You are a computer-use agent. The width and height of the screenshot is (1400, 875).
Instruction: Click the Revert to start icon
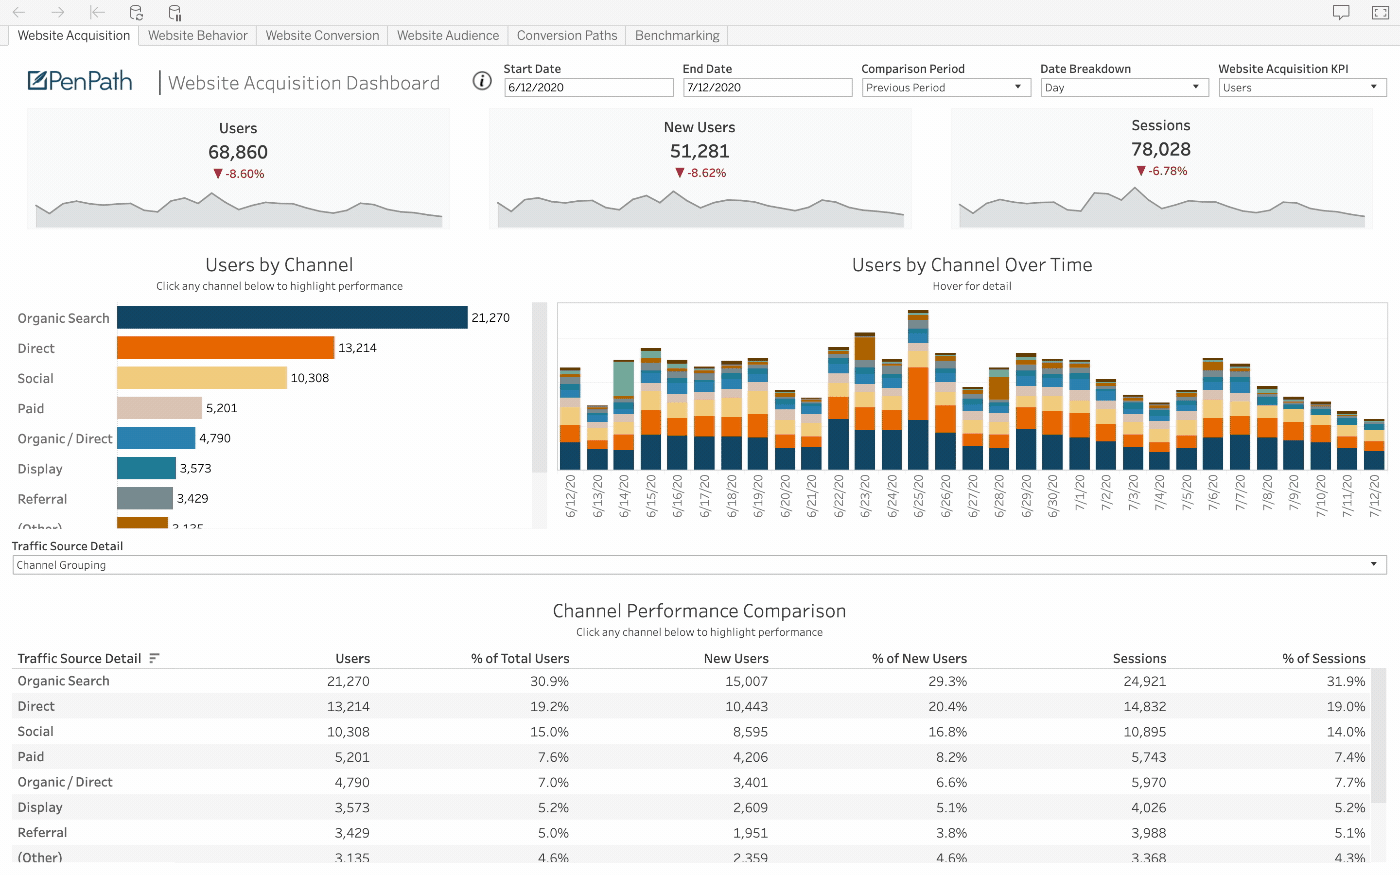pyautogui.click(x=97, y=12)
